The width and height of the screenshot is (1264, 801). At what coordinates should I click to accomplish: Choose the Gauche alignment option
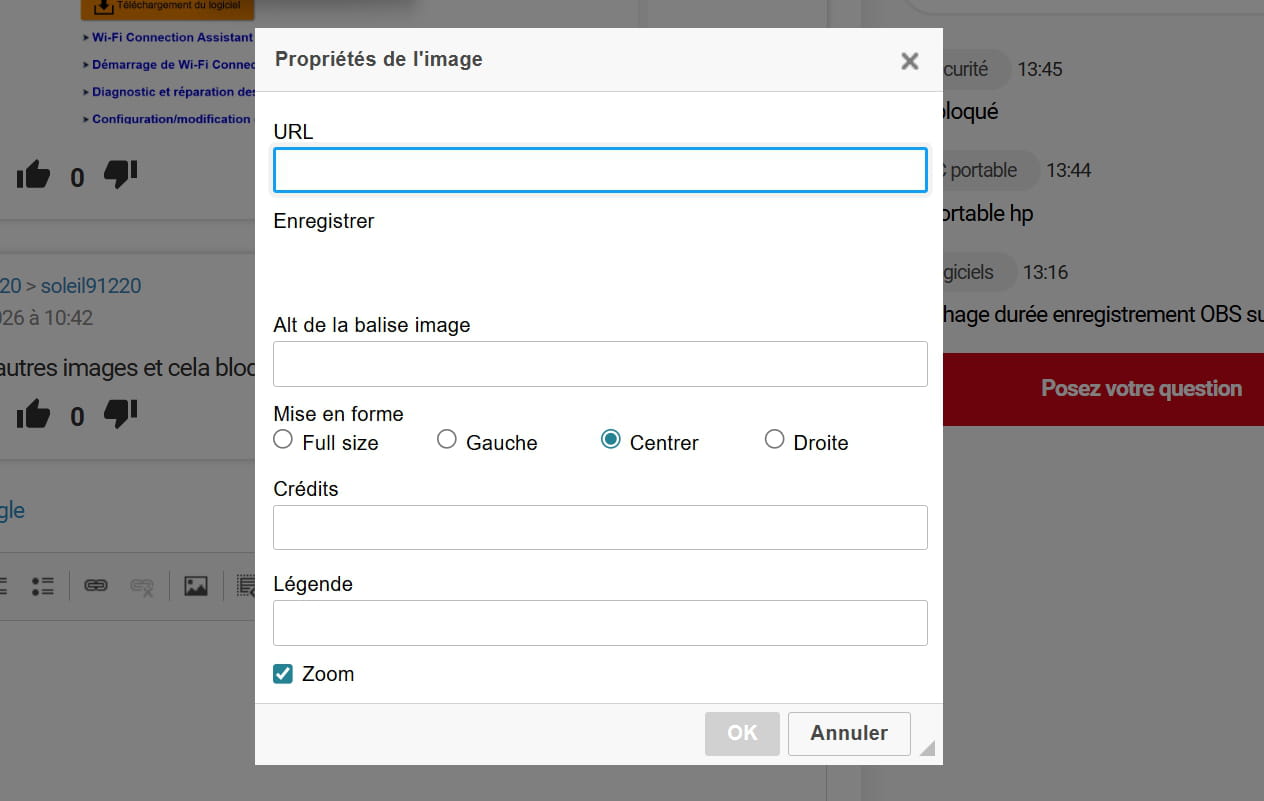pos(447,440)
